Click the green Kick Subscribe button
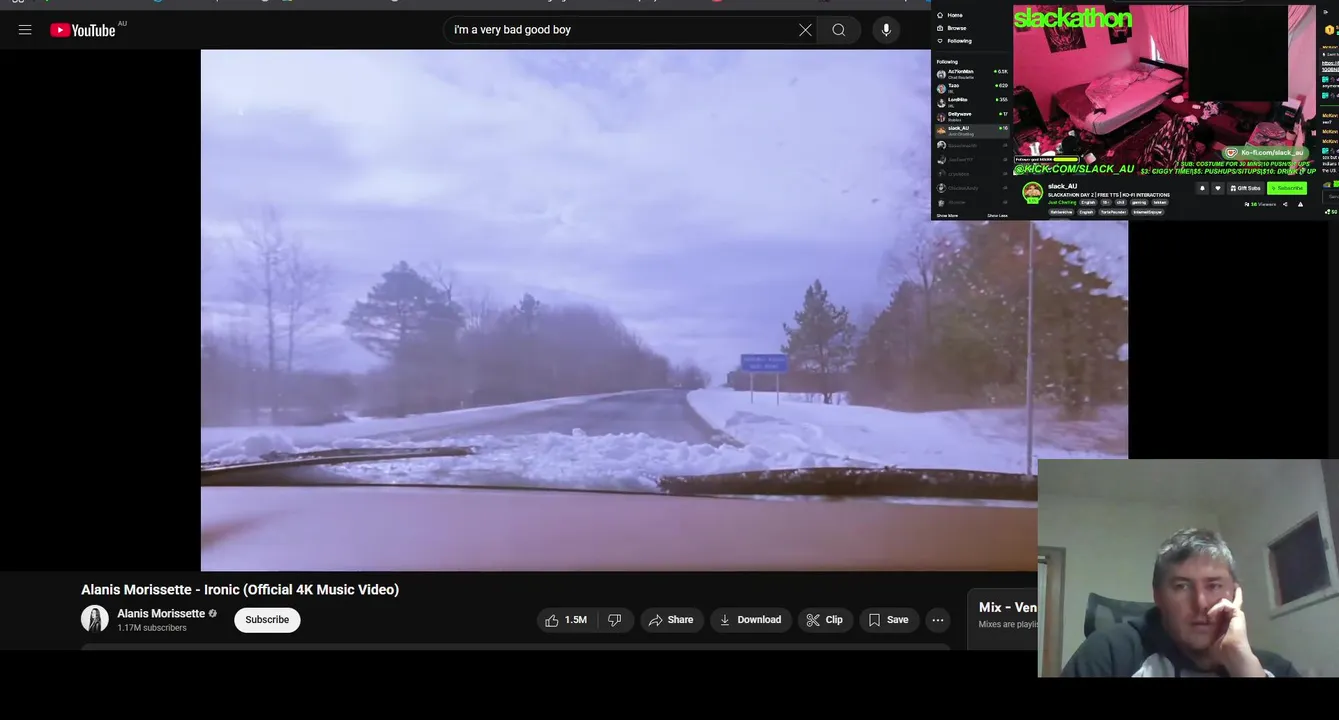The width and height of the screenshot is (1339, 720). [x=1287, y=188]
